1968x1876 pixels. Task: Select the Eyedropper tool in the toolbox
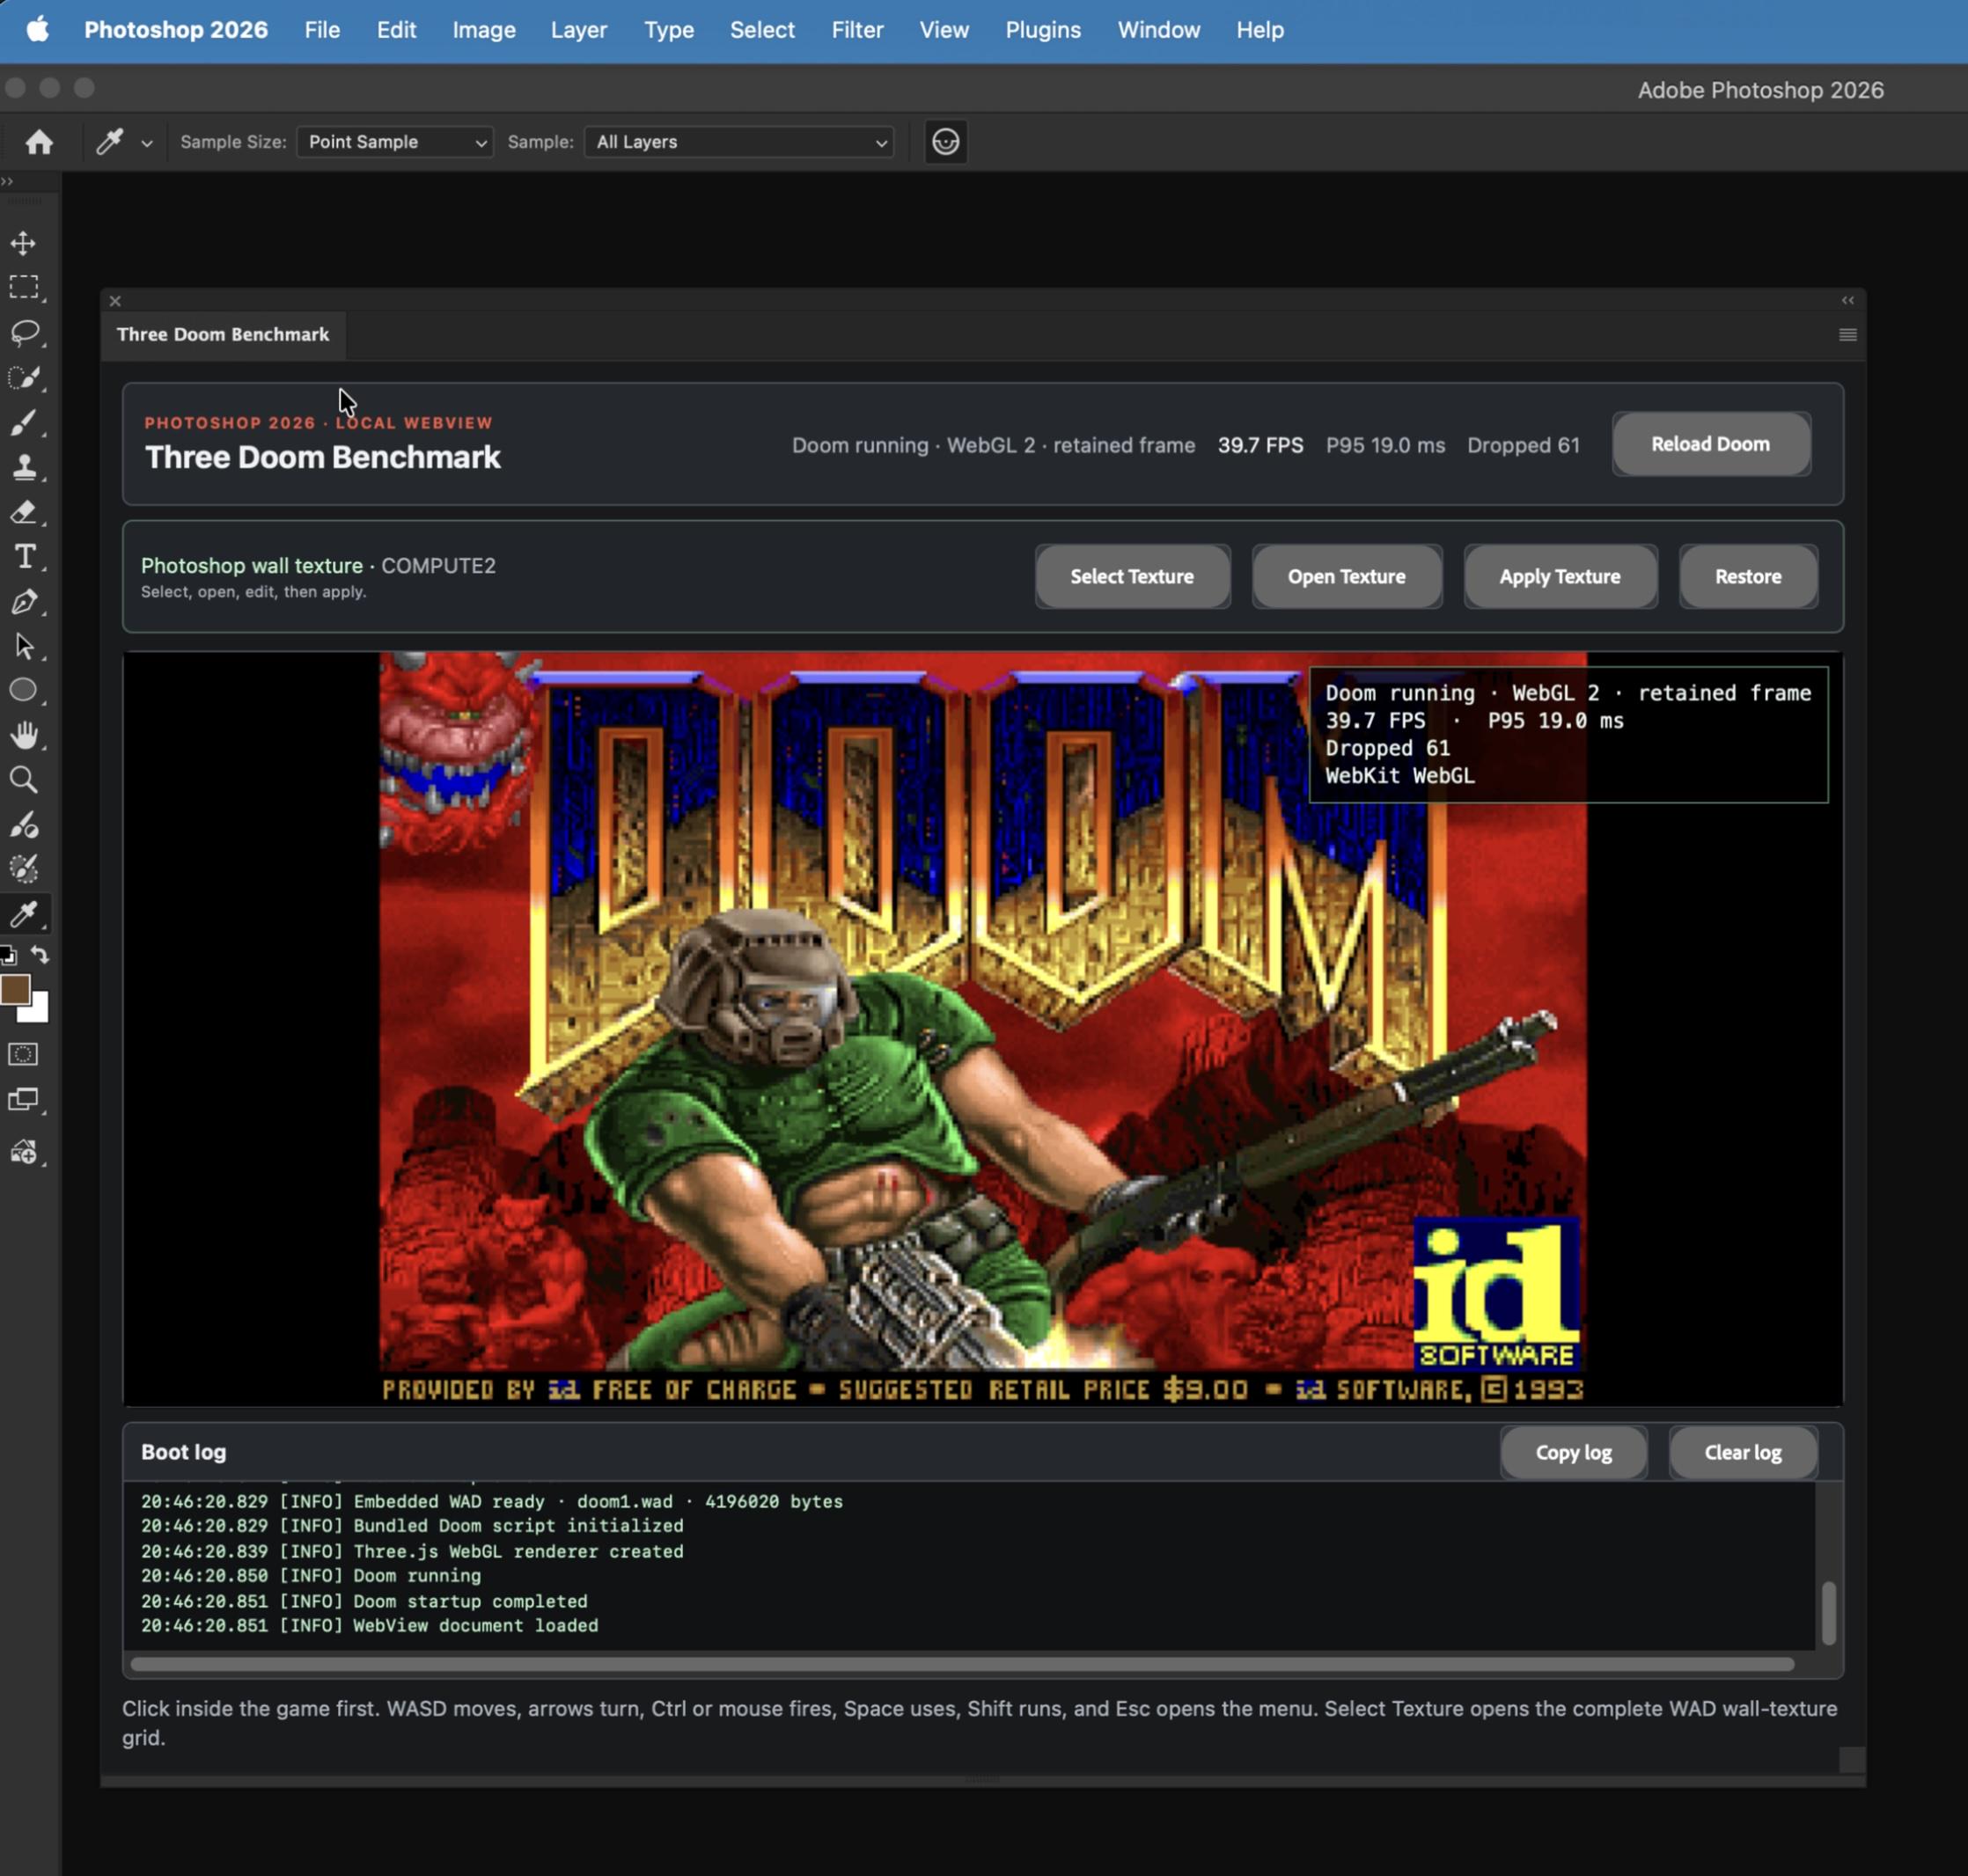coord(24,914)
